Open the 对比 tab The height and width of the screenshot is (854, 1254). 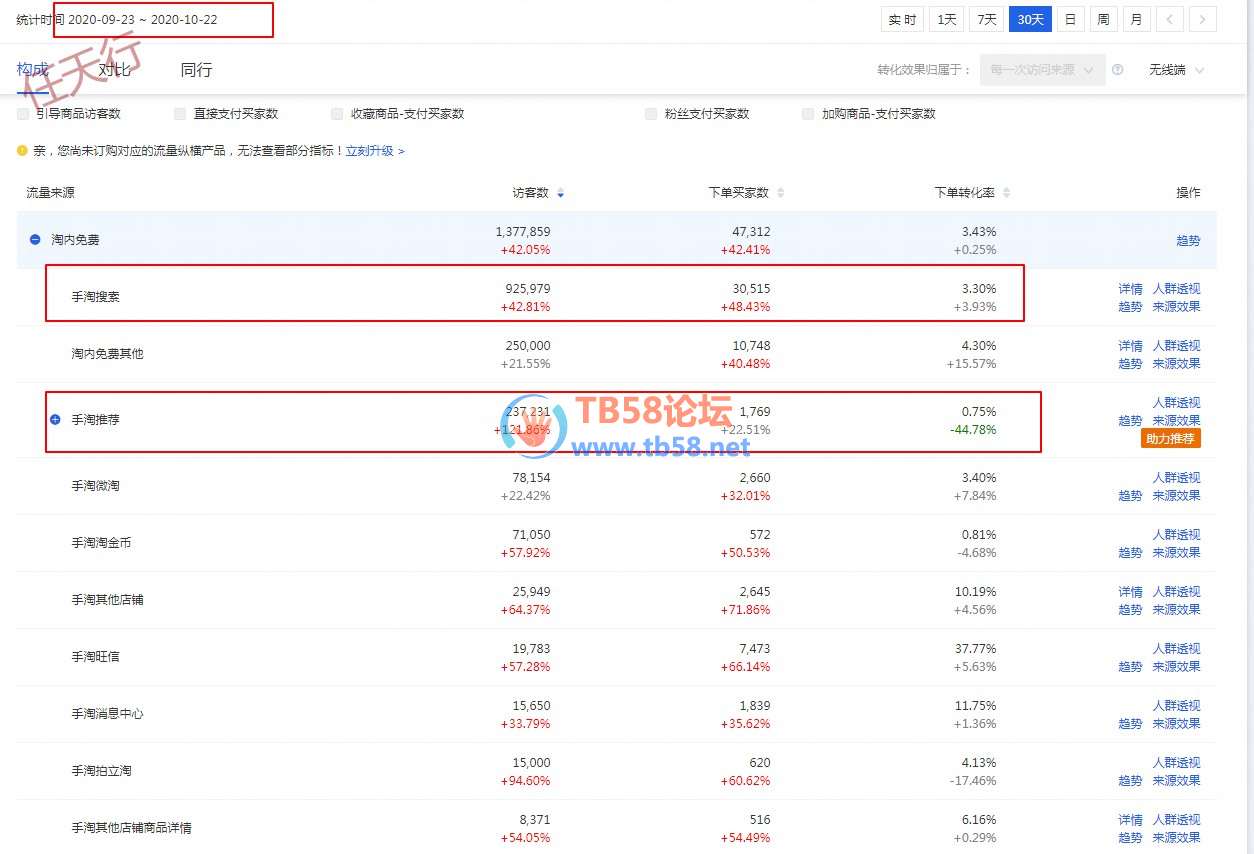[x=114, y=70]
